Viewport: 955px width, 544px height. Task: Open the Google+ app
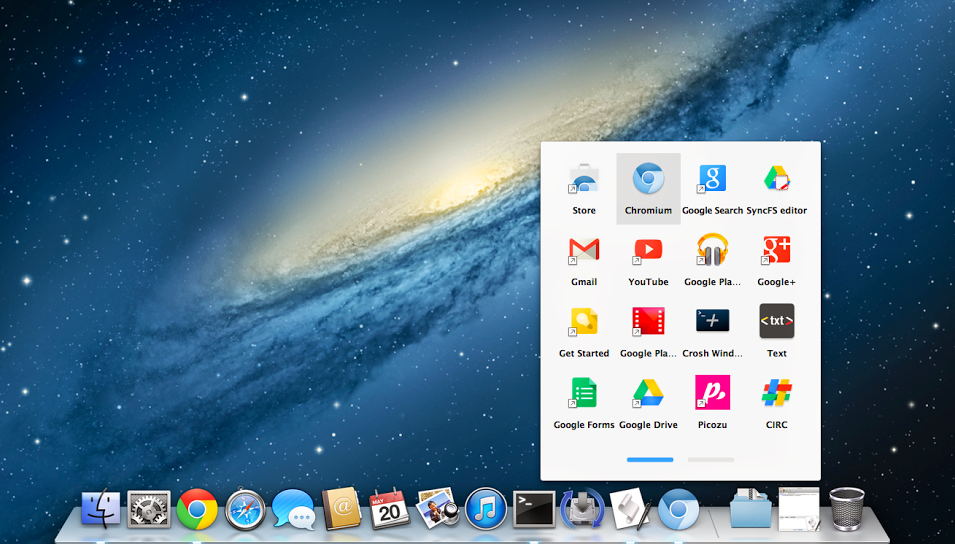point(777,251)
